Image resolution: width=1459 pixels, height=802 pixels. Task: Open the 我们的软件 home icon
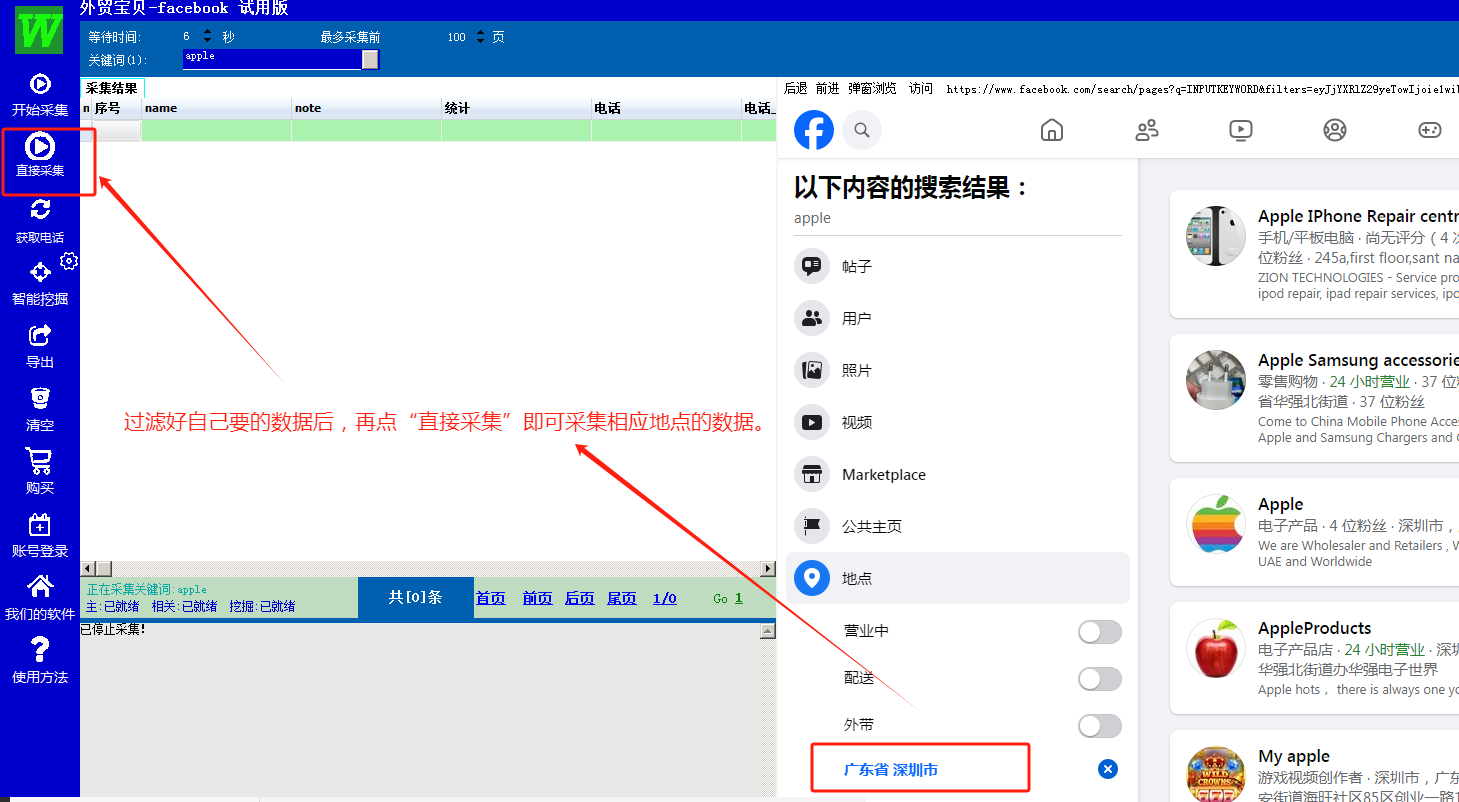tap(40, 586)
